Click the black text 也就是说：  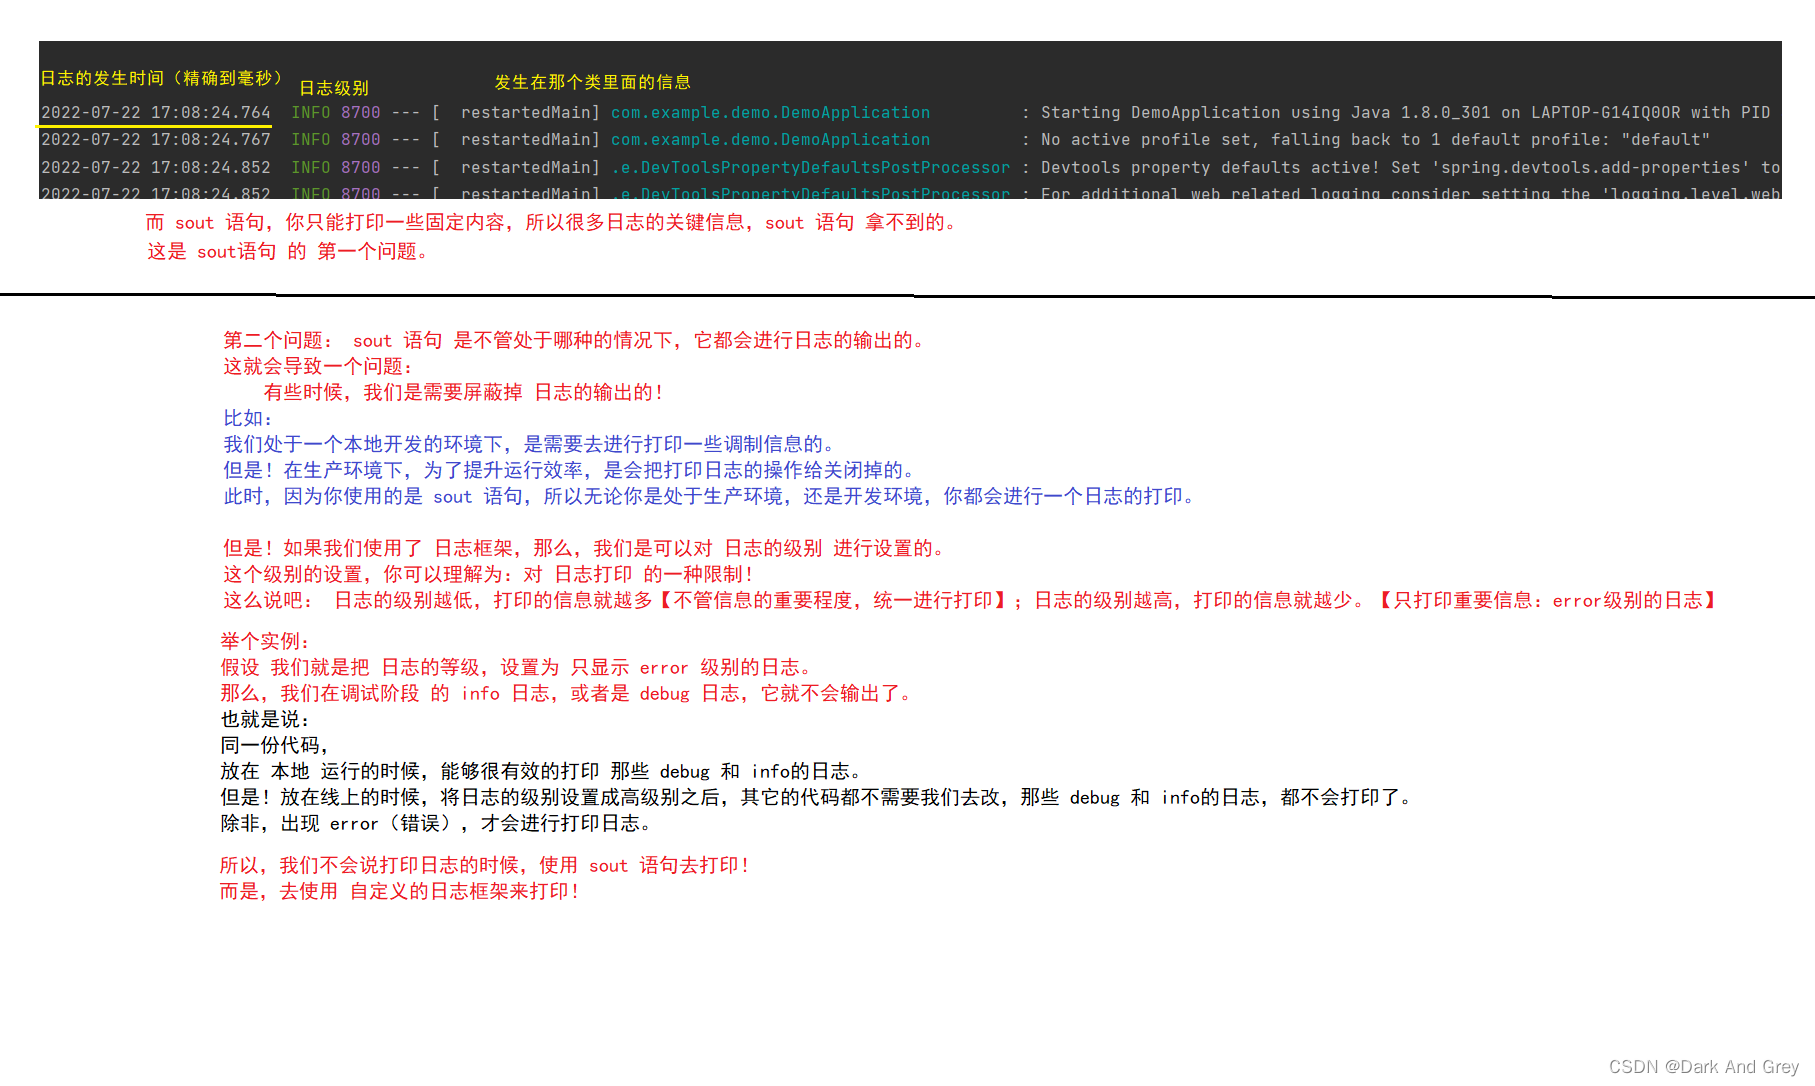266,720
